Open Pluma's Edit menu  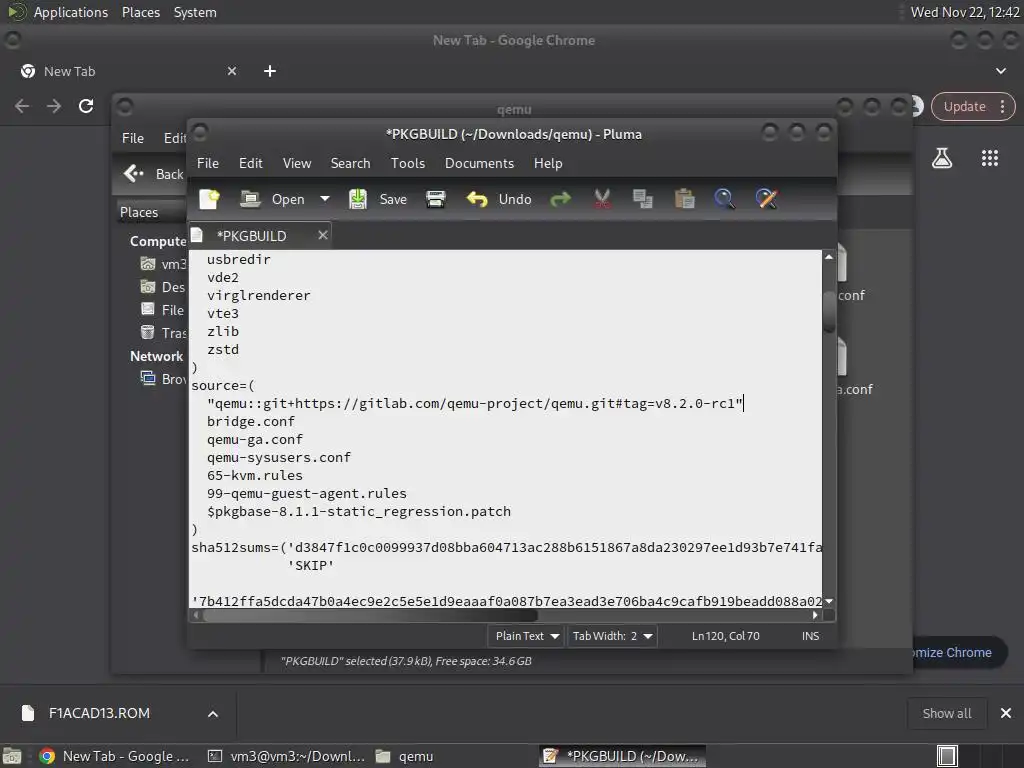251,163
